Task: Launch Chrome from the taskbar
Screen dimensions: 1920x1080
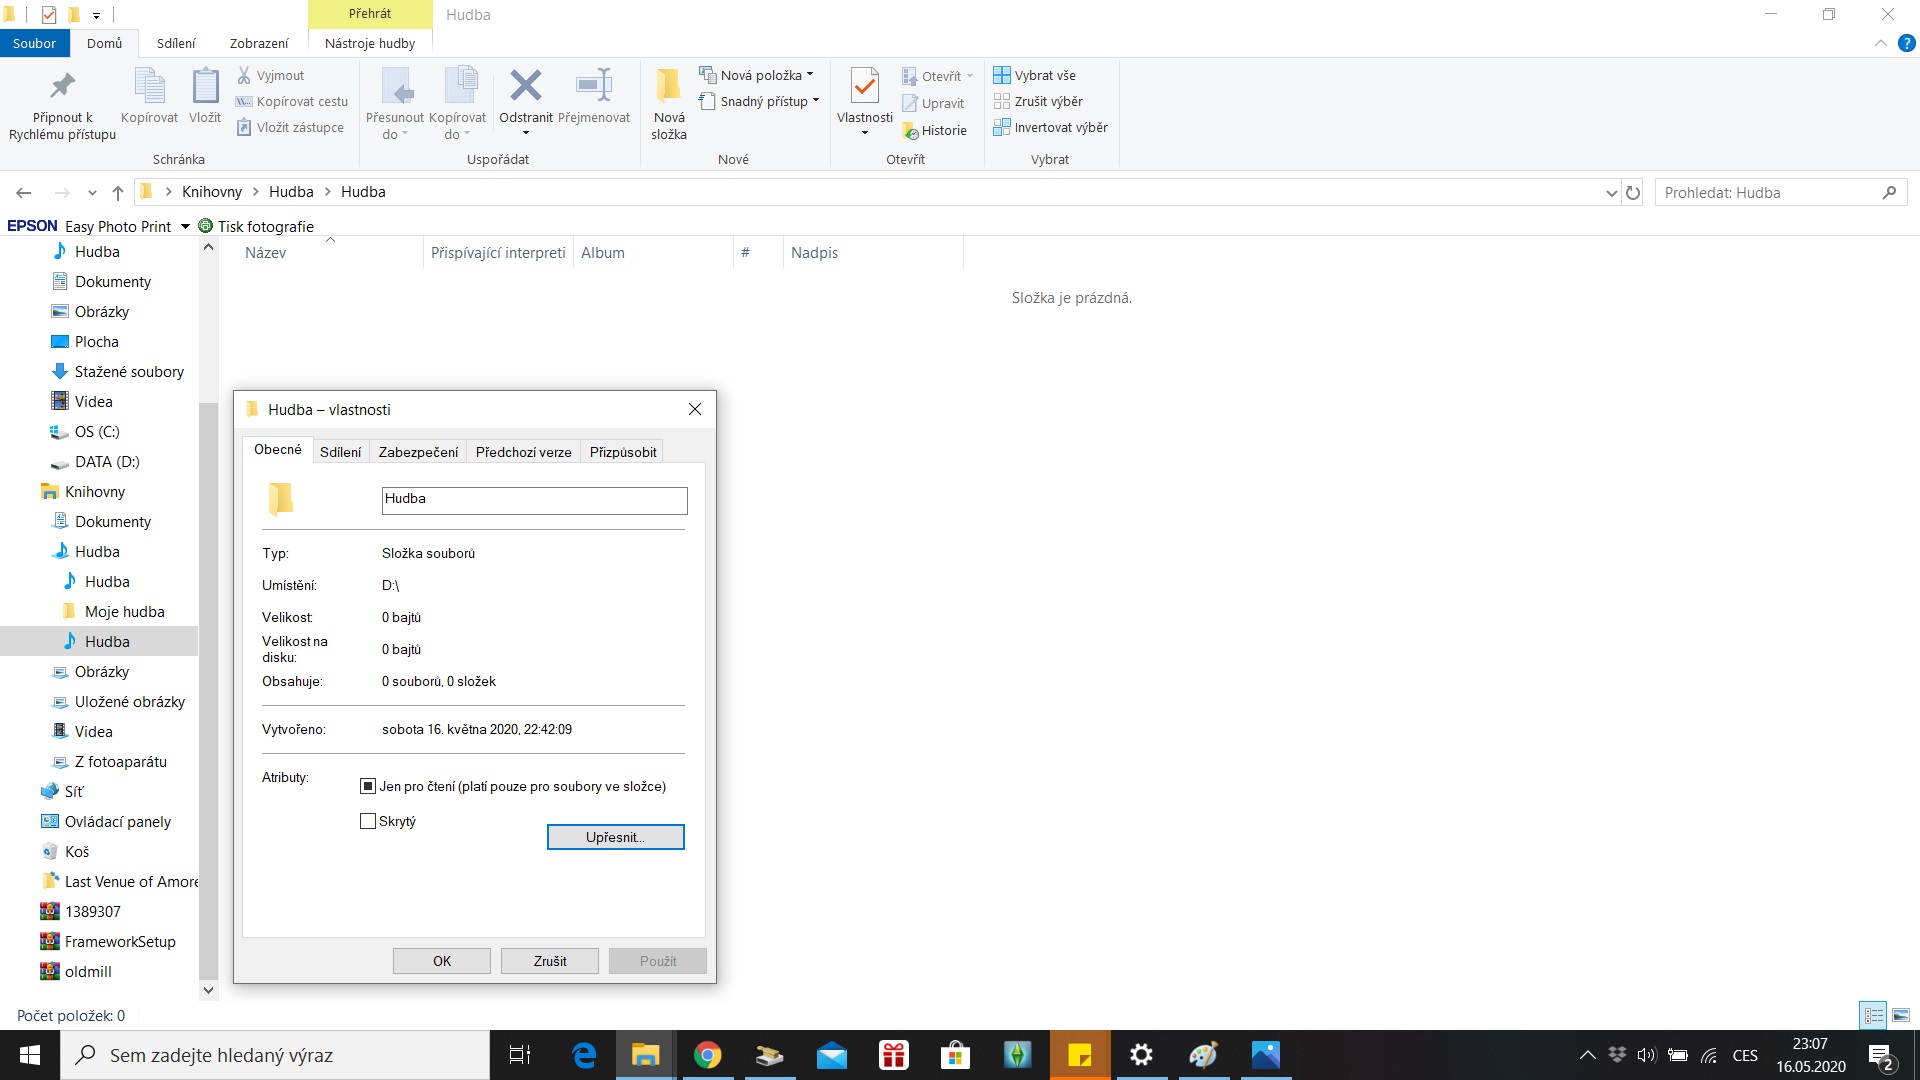Action: [707, 1055]
